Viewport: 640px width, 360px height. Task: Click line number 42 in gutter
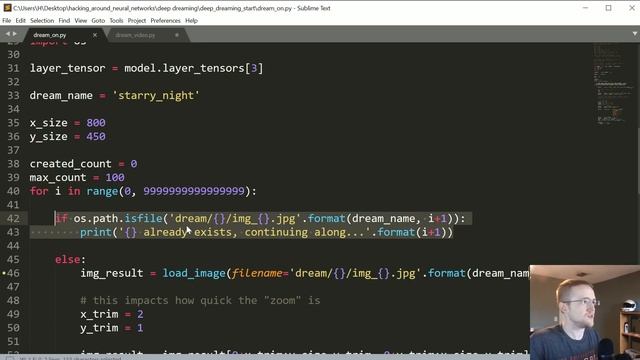(13, 218)
